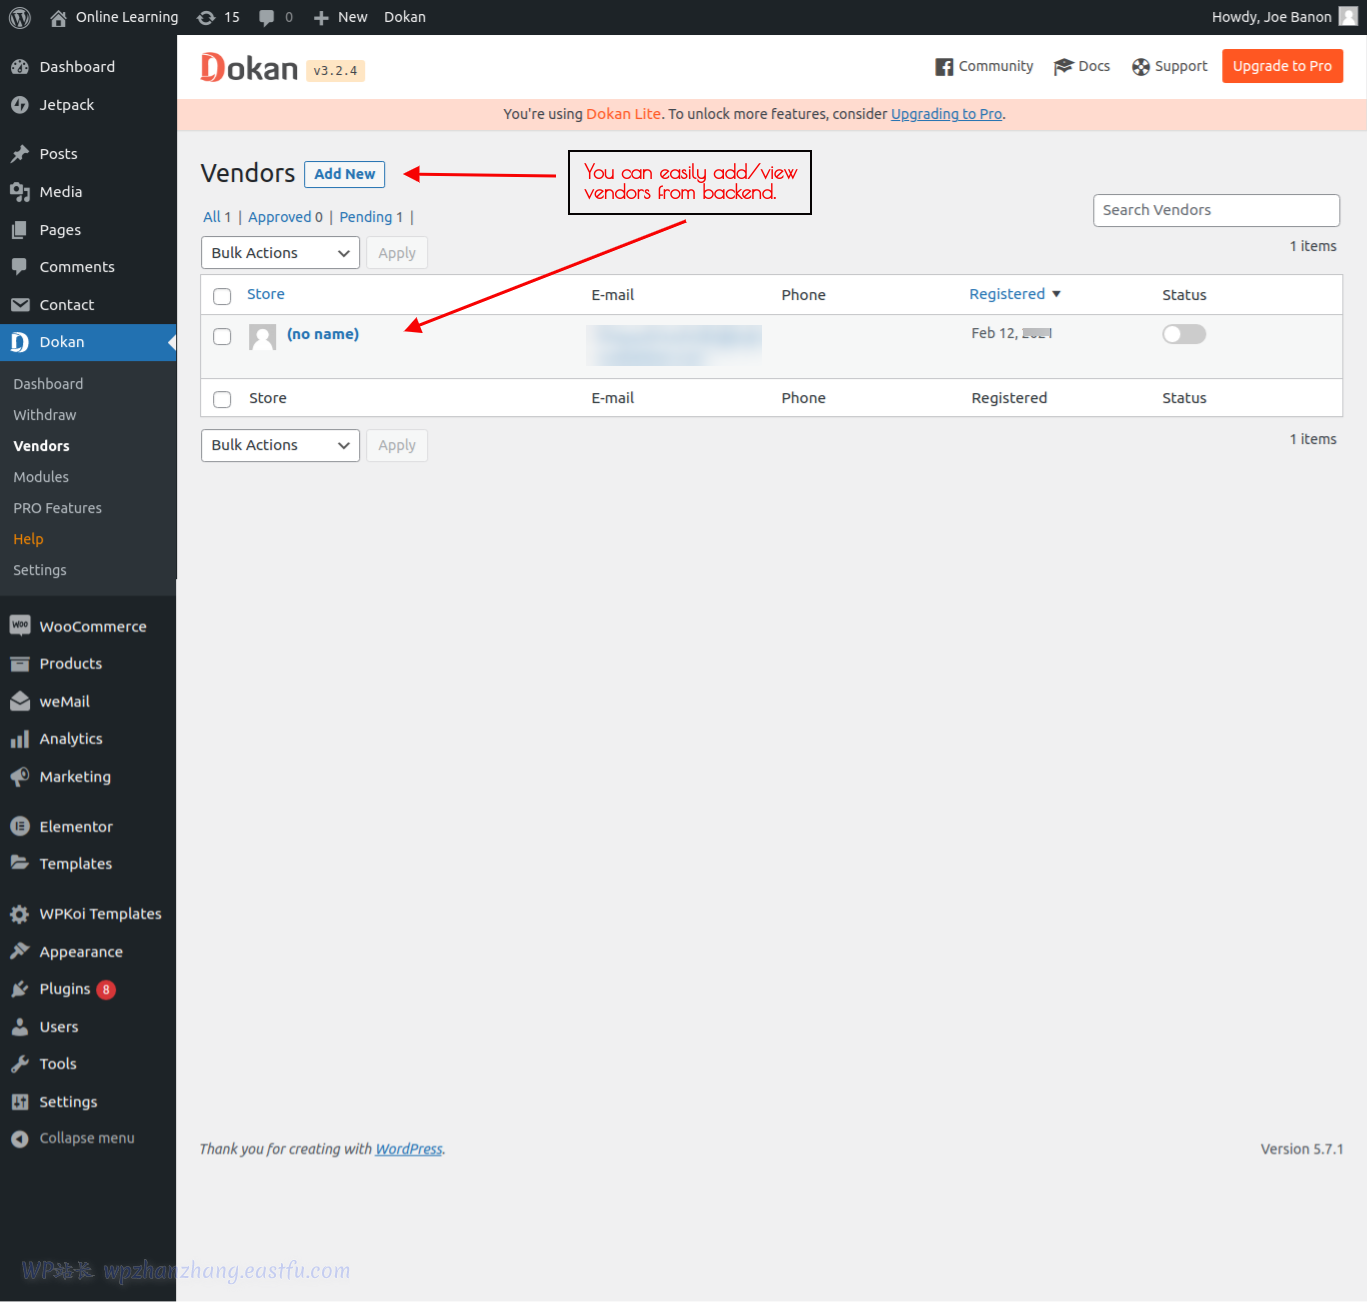The height and width of the screenshot is (1302, 1367).
Task: Click the WordPress logo icon in admin bar
Action: (x=20, y=17)
